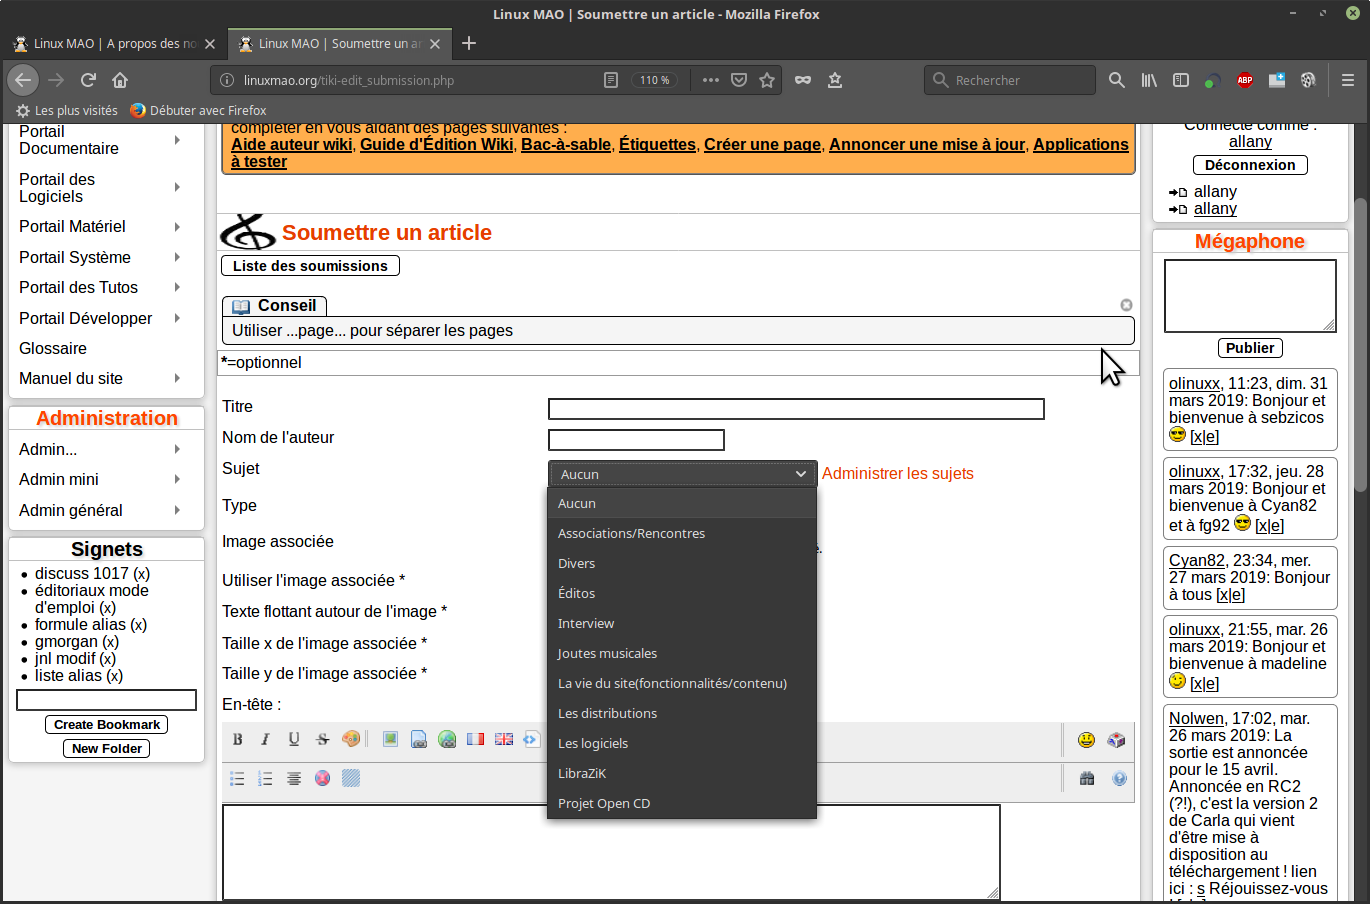Open editor help with the blue question icon
Viewport: 1370px width, 904px height.
point(1119,779)
